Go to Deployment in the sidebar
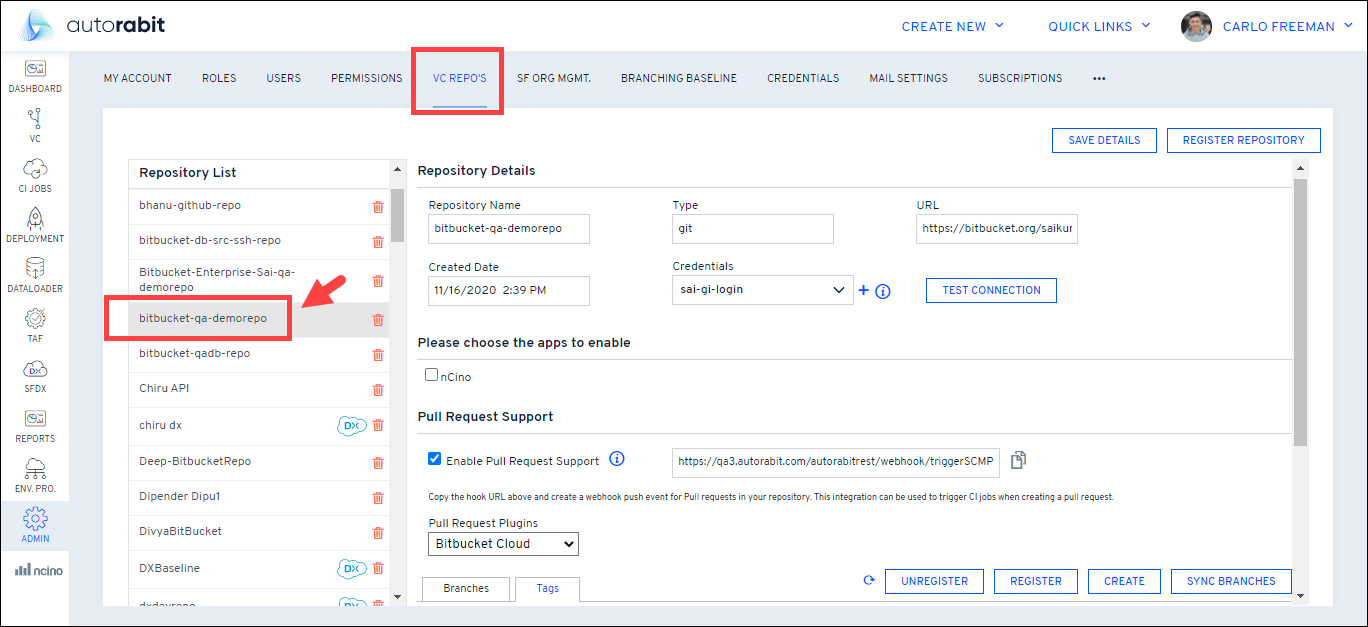Viewport: 1368px width, 627px height. [35, 225]
